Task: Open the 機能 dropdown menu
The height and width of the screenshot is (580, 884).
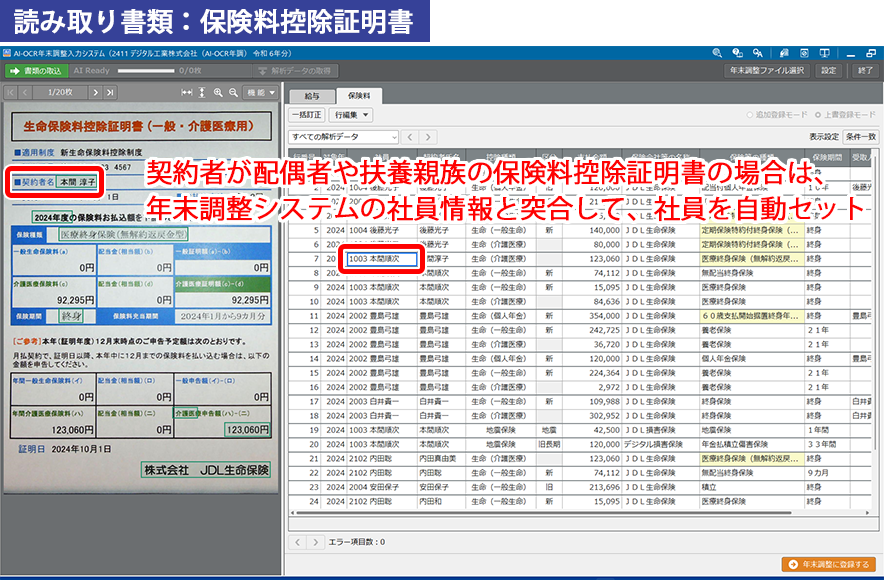Action: point(260,92)
